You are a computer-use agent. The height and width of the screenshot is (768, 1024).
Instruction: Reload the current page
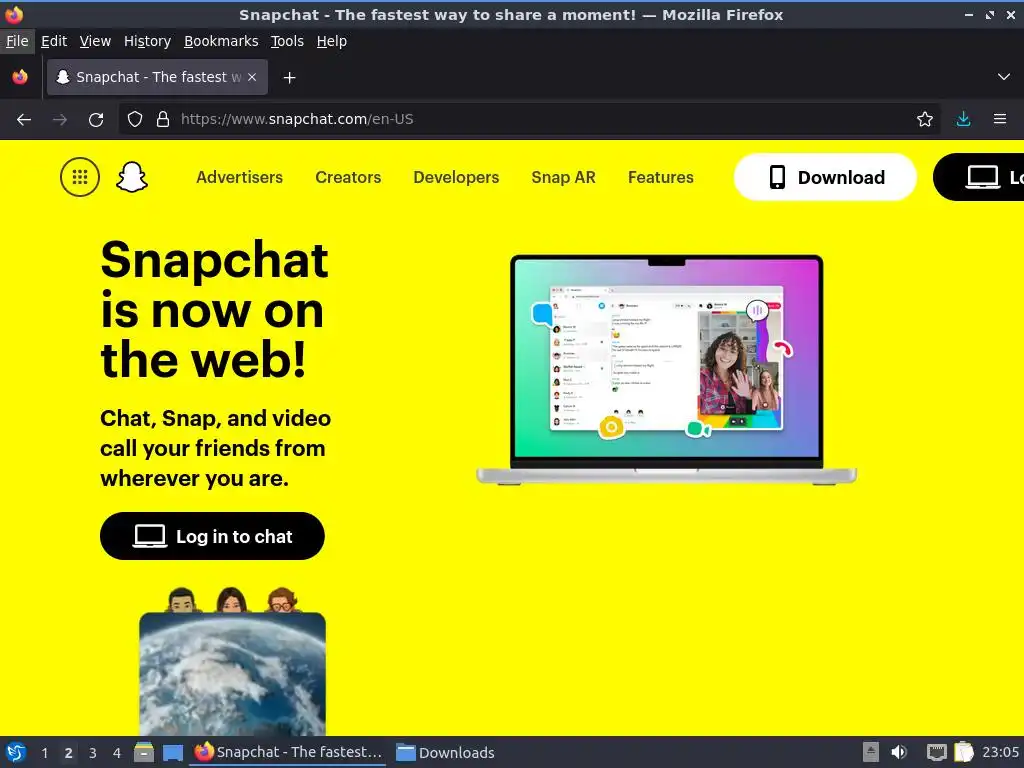96,120
